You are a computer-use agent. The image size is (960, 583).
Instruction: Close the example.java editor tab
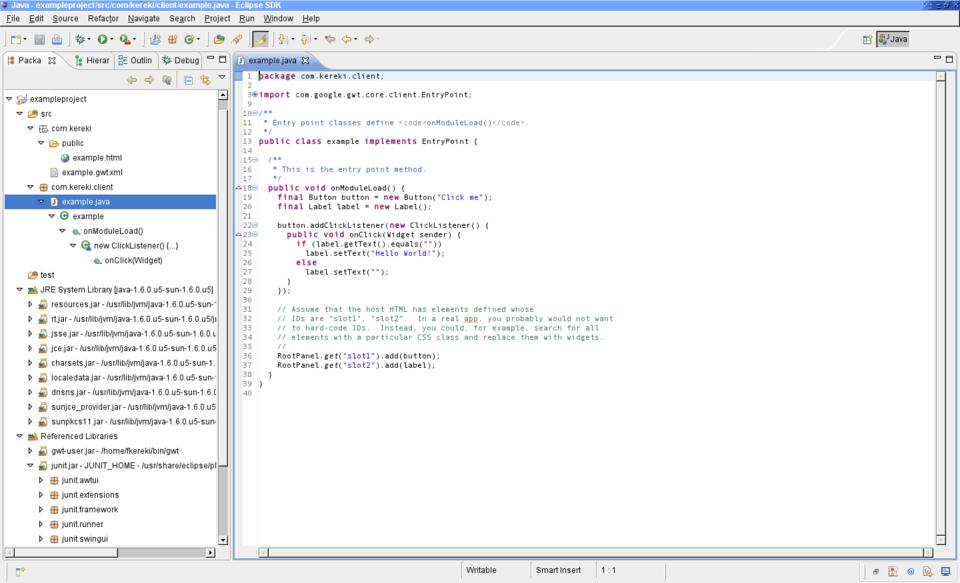[306, 60]
